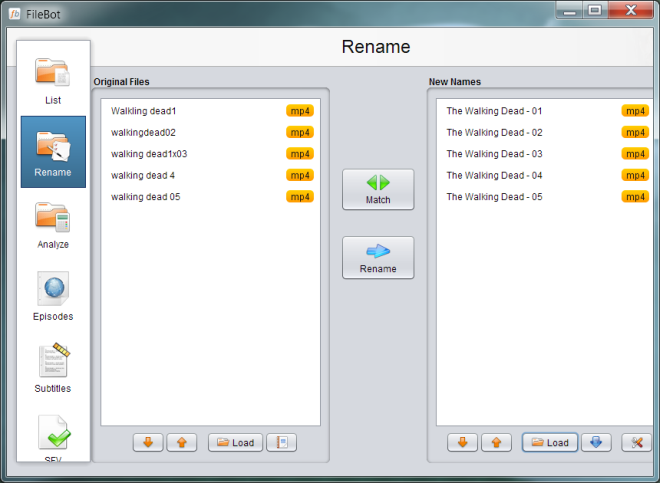Image resolution: width=660 pixels, height=483 pixels.
Task: Open the Analyze panel
Action: [x=53, y=224]
